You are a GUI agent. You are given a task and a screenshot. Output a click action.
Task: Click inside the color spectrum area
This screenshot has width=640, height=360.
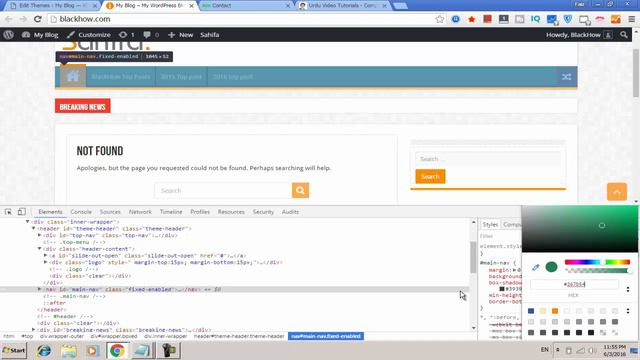click(x=580, y=229)
